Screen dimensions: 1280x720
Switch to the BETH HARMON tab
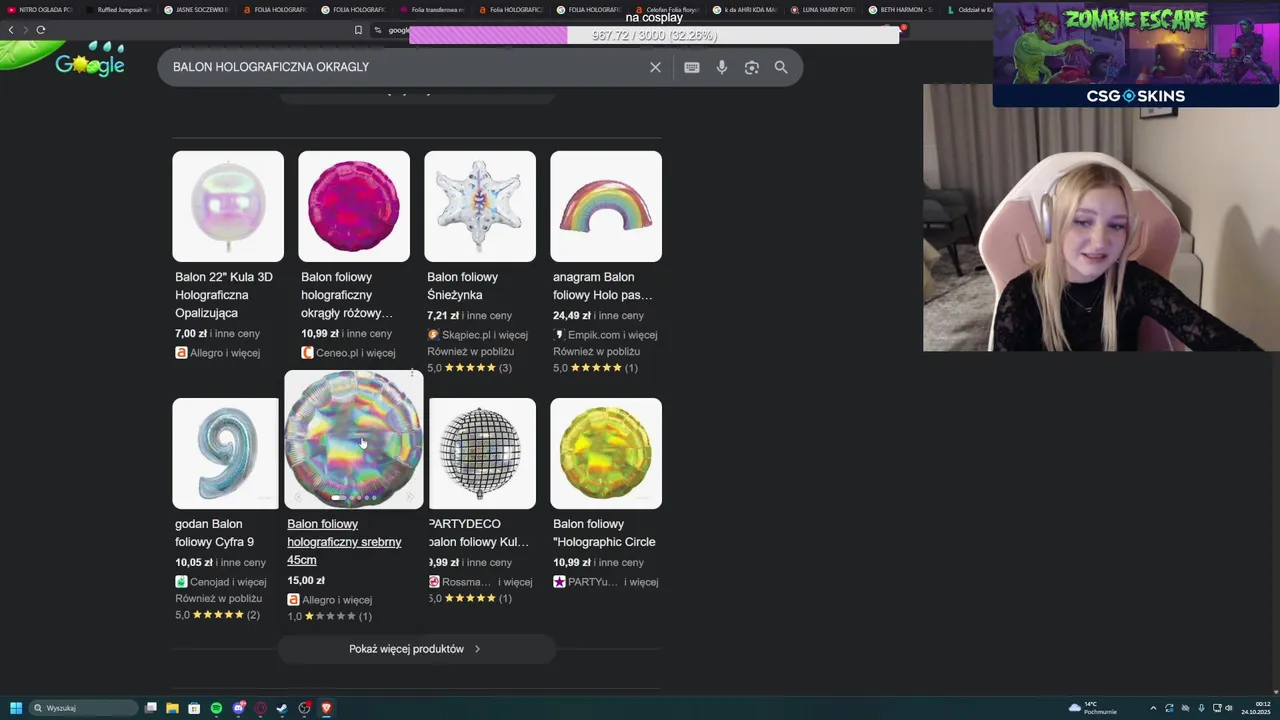900,9
